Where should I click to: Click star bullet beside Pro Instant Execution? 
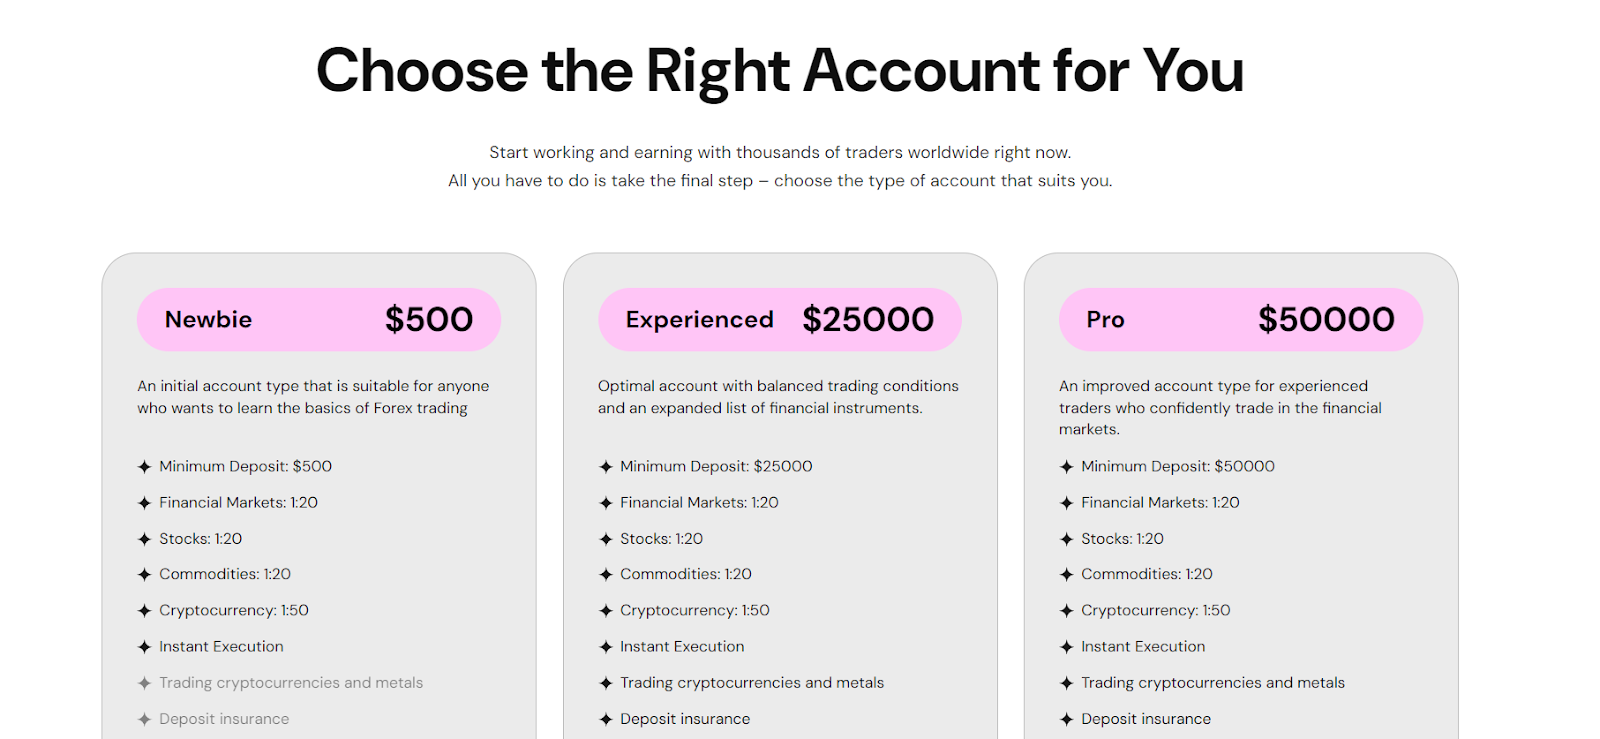[x=1066, y=647]
